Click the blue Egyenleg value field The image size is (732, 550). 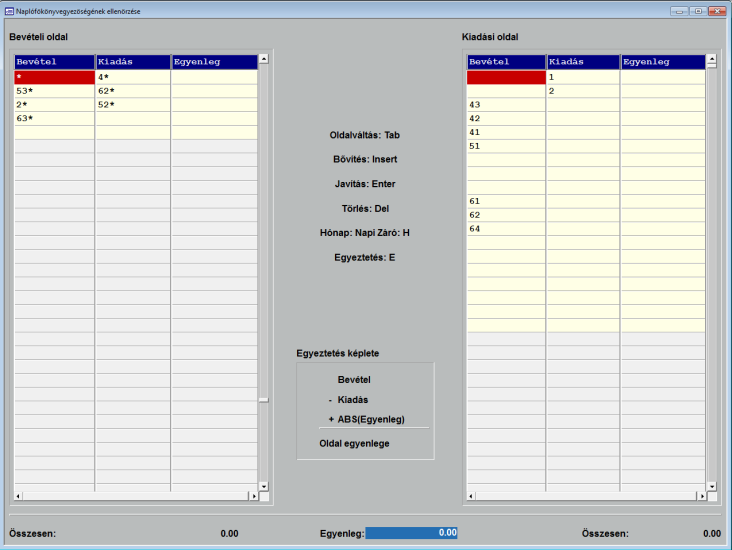coord(411,533)
